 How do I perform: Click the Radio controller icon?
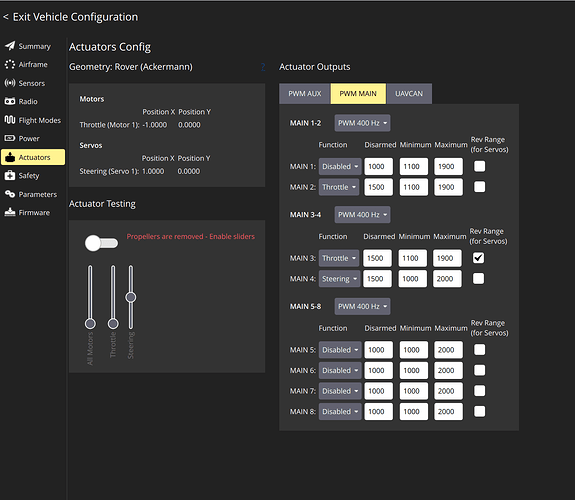(x=10, y=101)
